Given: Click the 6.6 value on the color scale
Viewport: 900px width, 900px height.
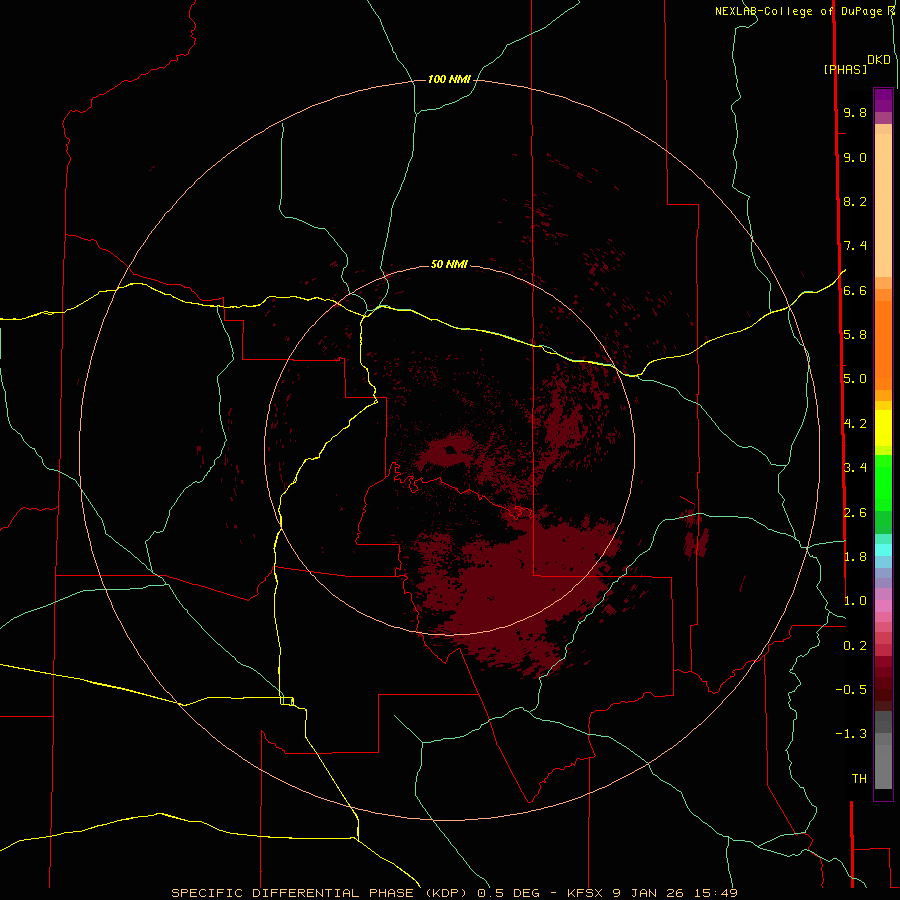Looking at the screenshot, I should coord(855,290).
